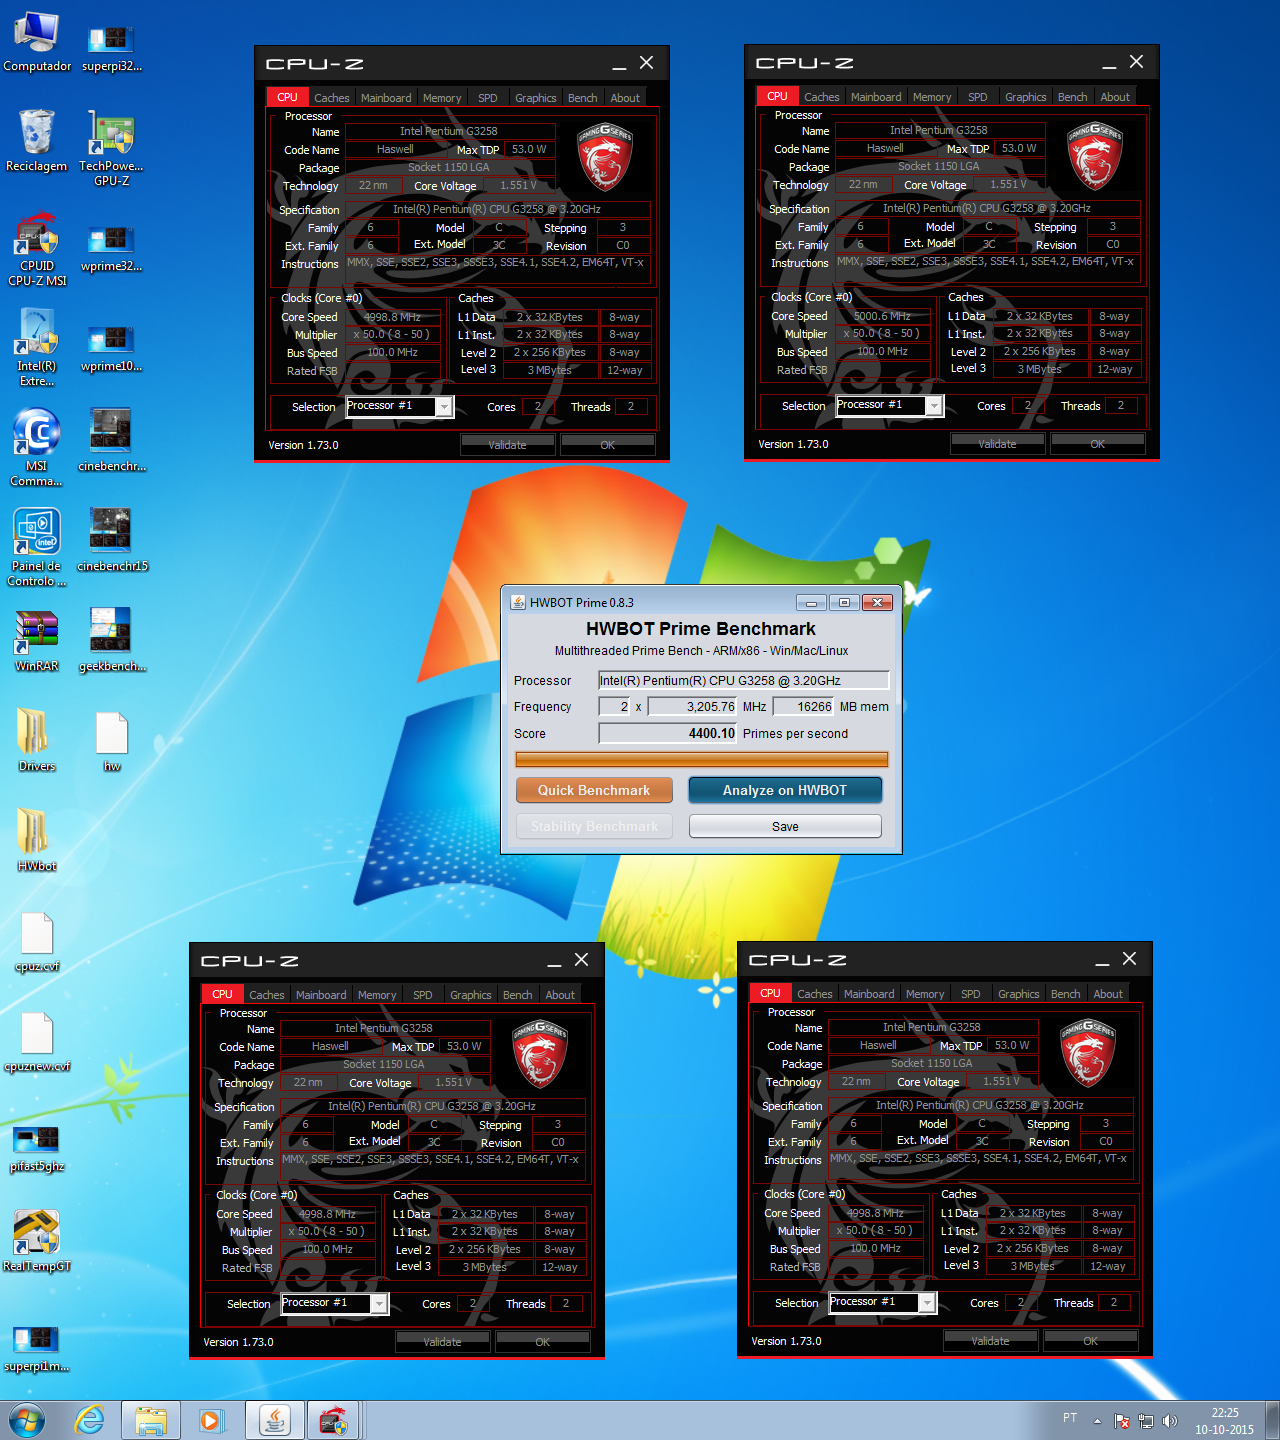Click the volume icon in system tray
The width and height of the screenshot is (1280, 1440).
pyautogui.click(x=1170, y=1421)
